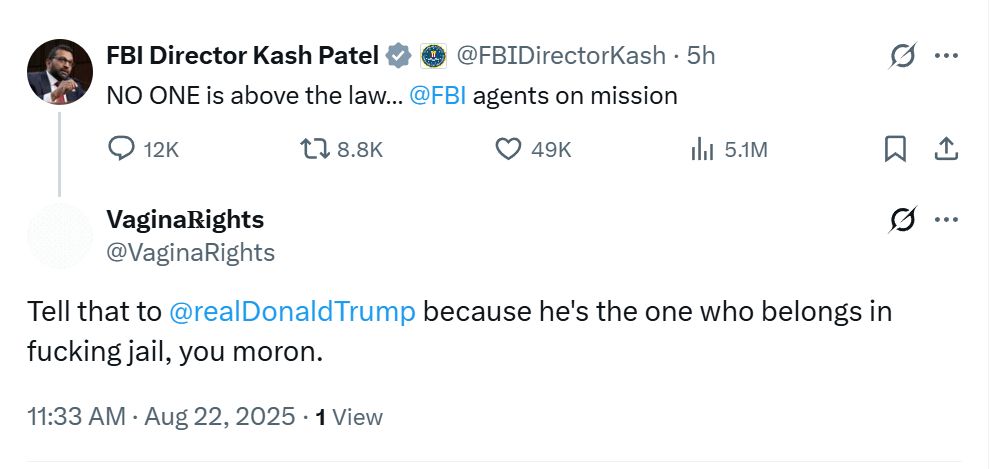Open Kash Patel's profile picture
996x469 pixels.
(60, 72)
